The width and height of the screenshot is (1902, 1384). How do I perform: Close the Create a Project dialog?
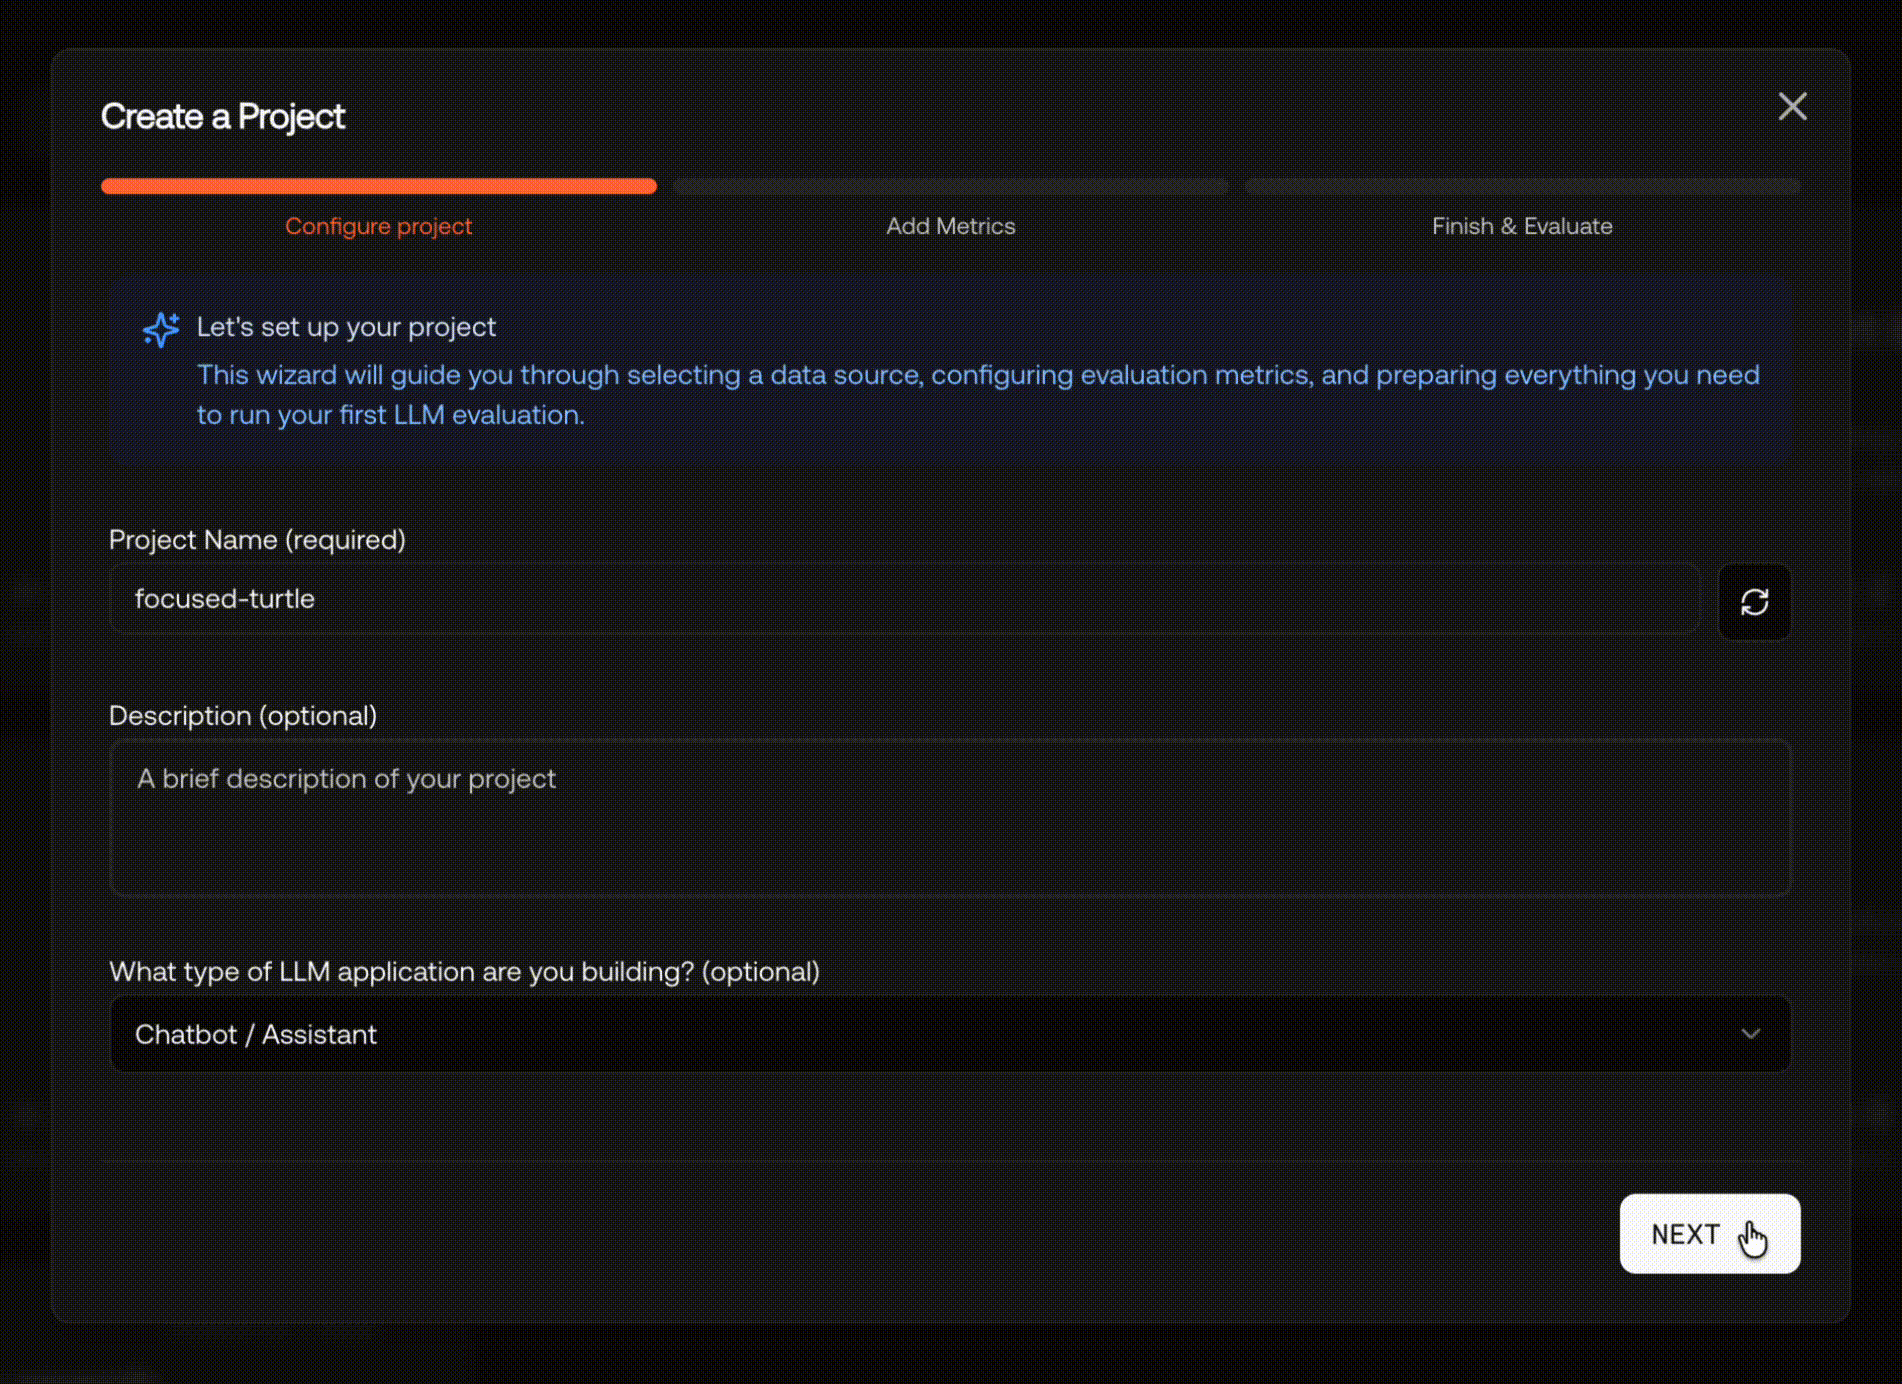(1792, 106)
